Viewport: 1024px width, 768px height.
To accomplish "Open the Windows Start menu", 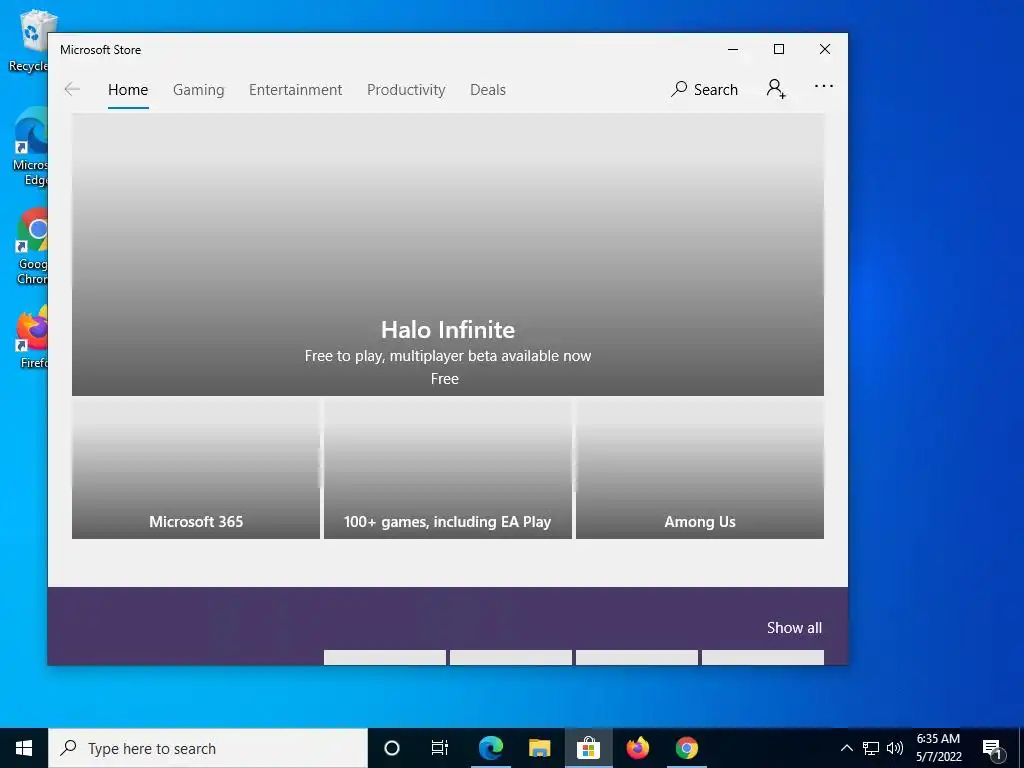I will (24, 748).
